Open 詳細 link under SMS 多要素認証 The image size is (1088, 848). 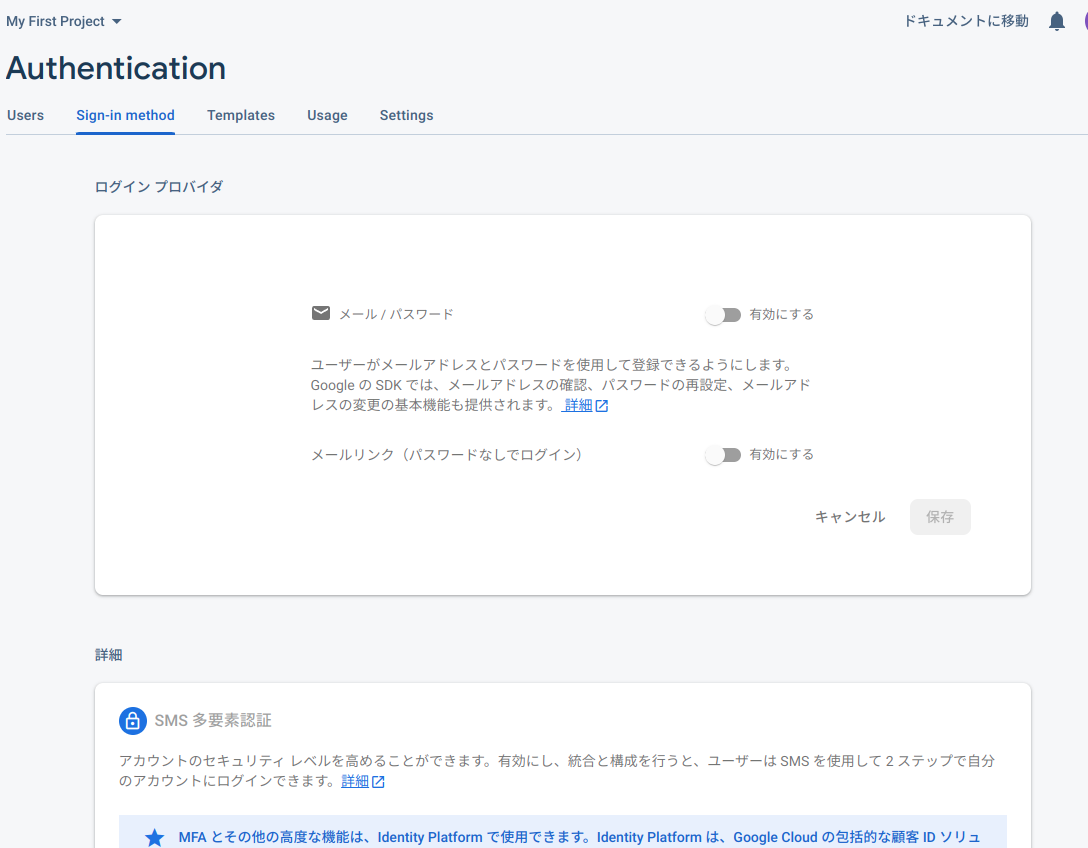tap(355, 781)
